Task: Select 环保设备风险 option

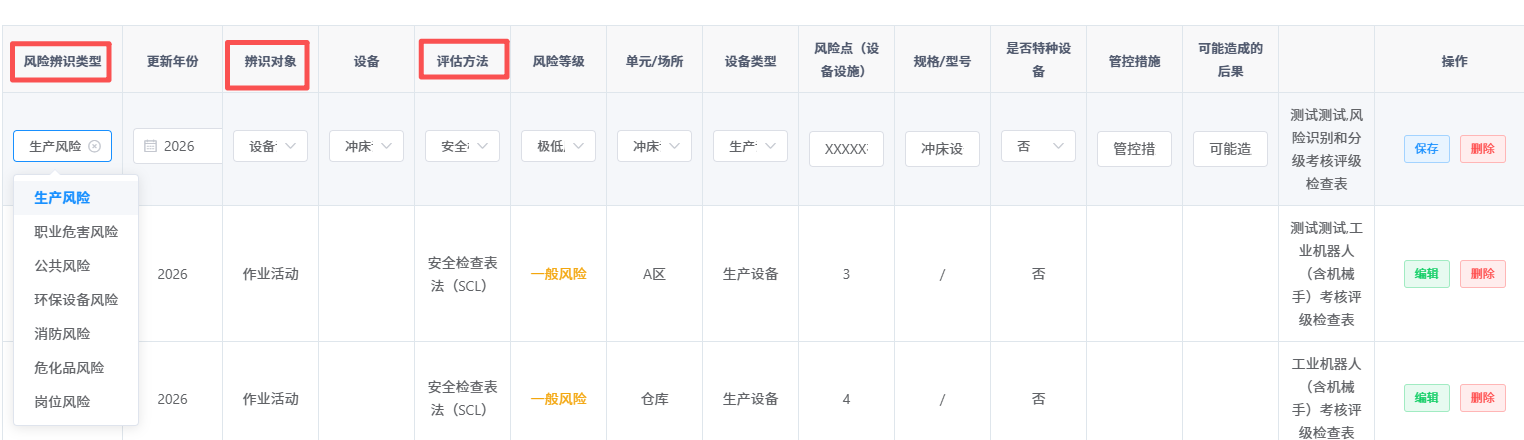Action: pos(76,300)
